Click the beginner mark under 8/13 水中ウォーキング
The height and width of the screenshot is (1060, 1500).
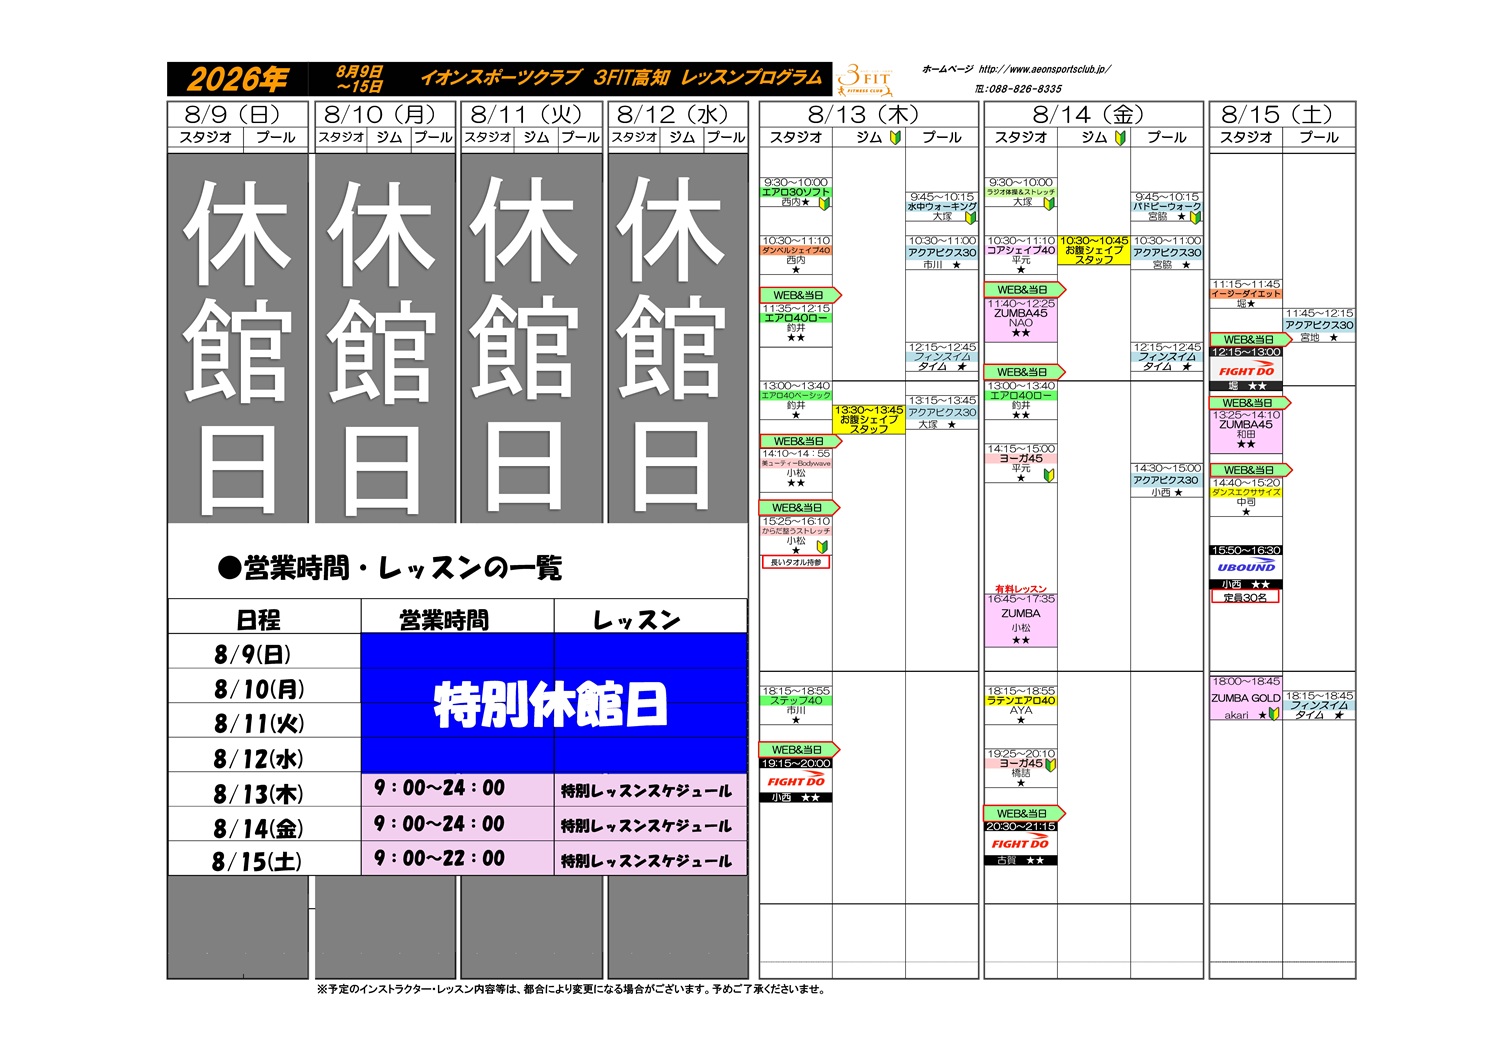tap(970, 217)
